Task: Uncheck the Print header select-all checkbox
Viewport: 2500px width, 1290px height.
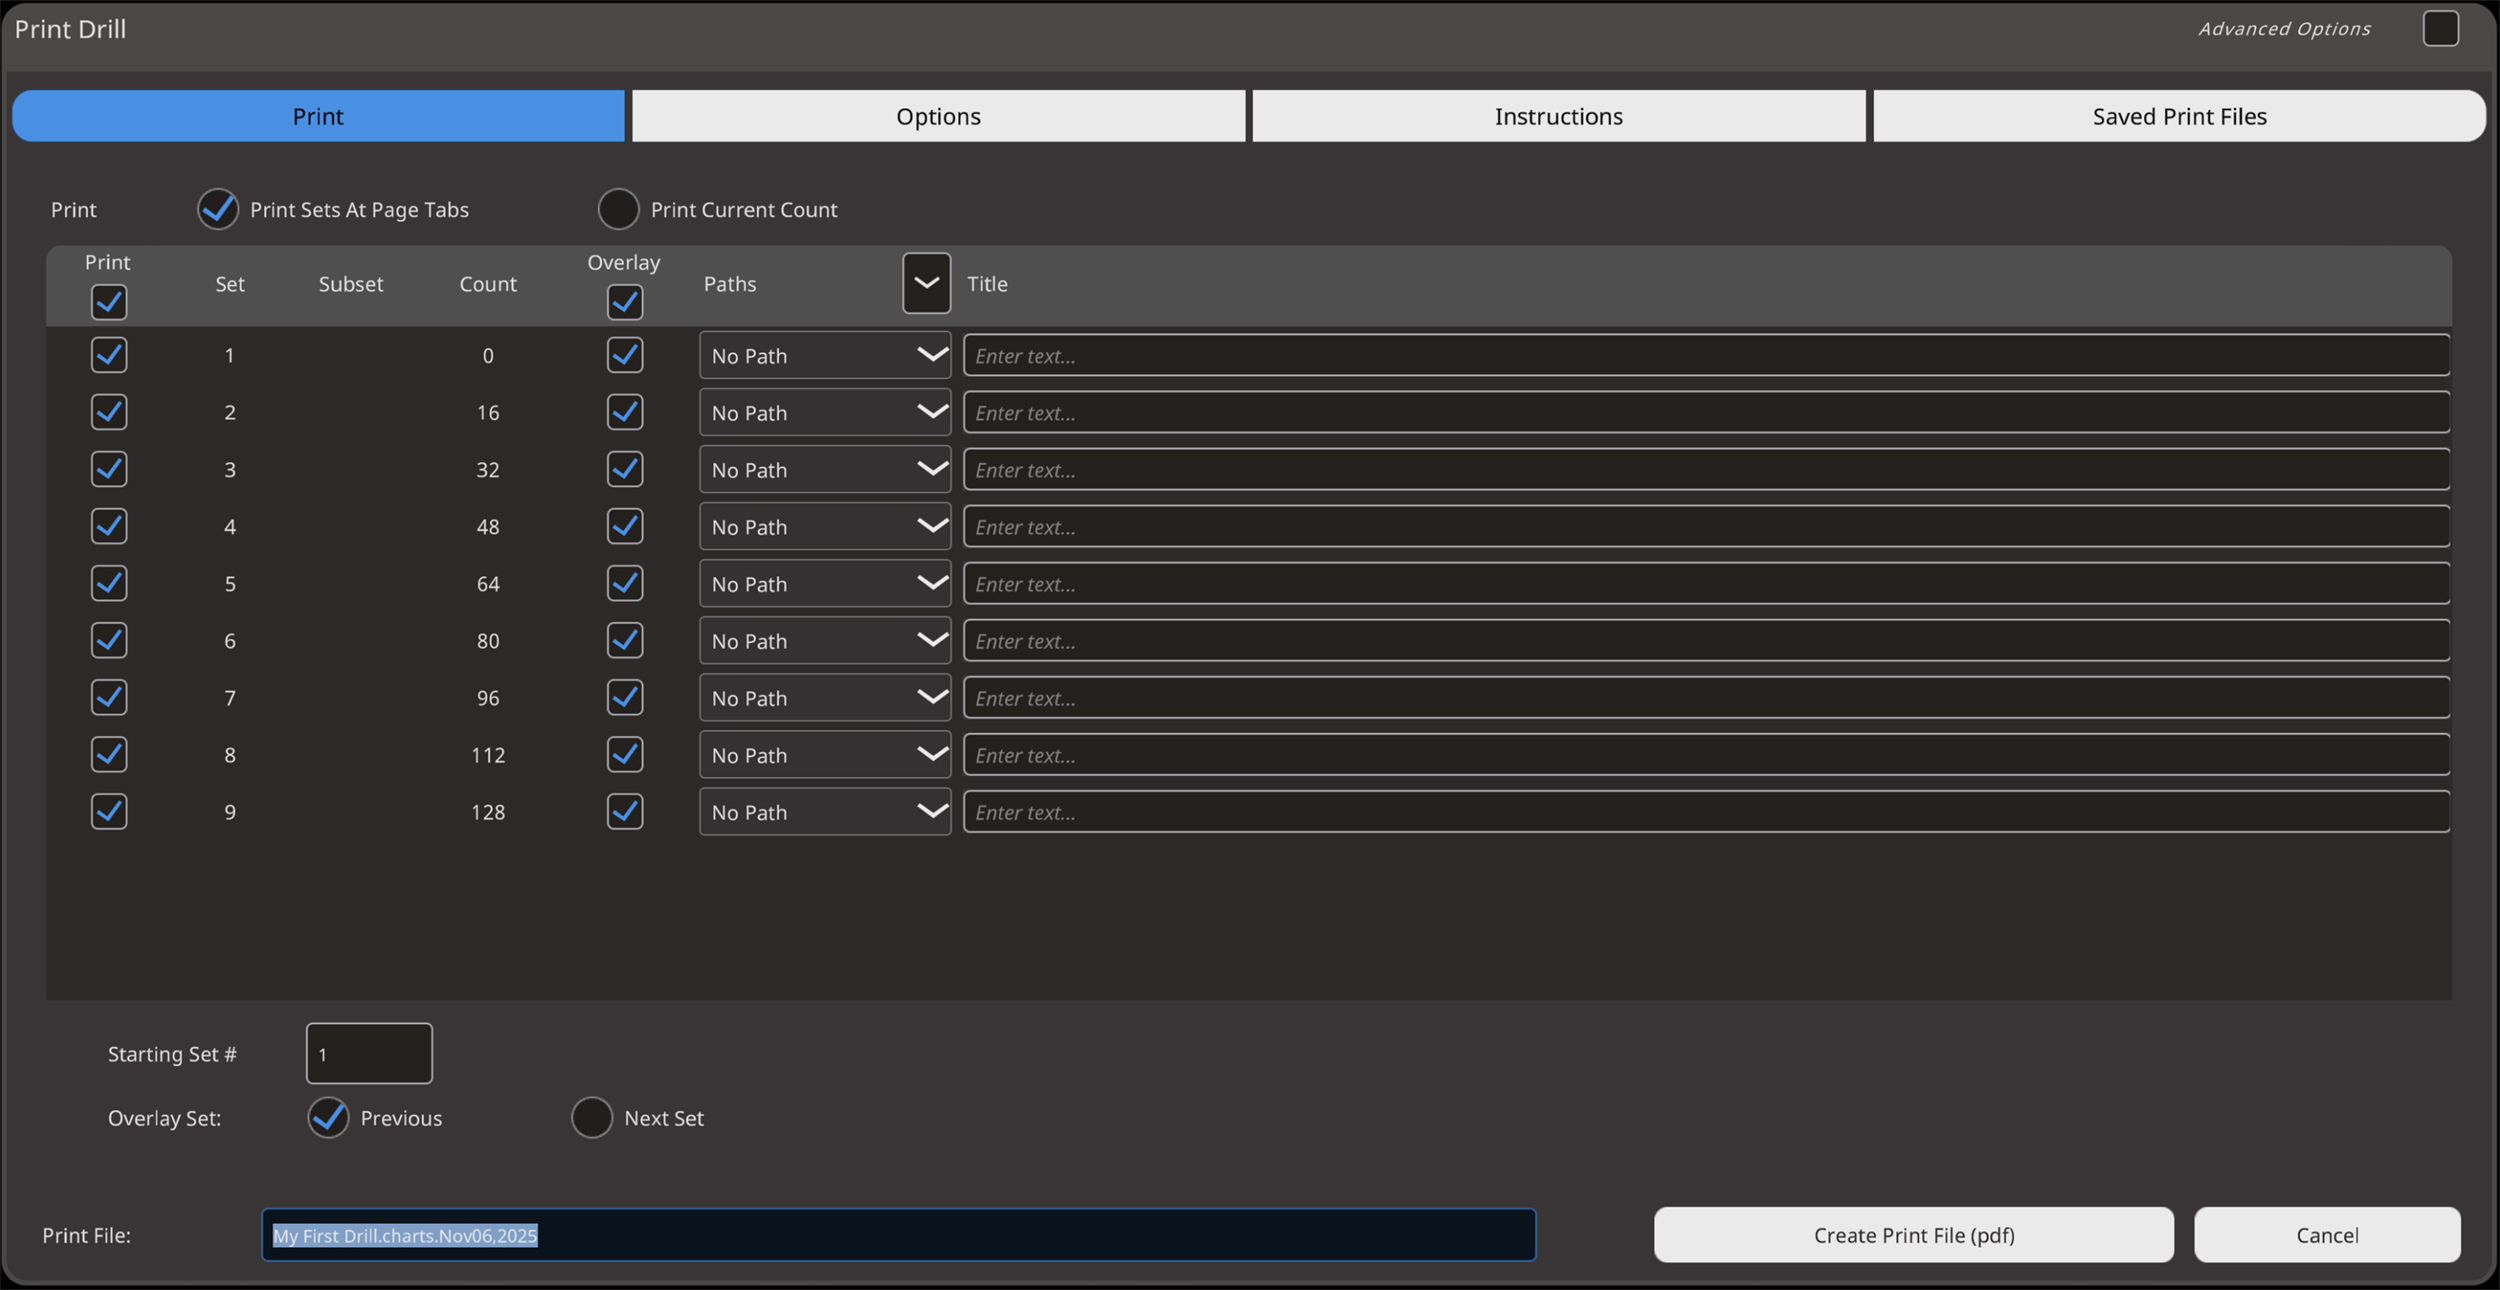Action: (109, 302)
